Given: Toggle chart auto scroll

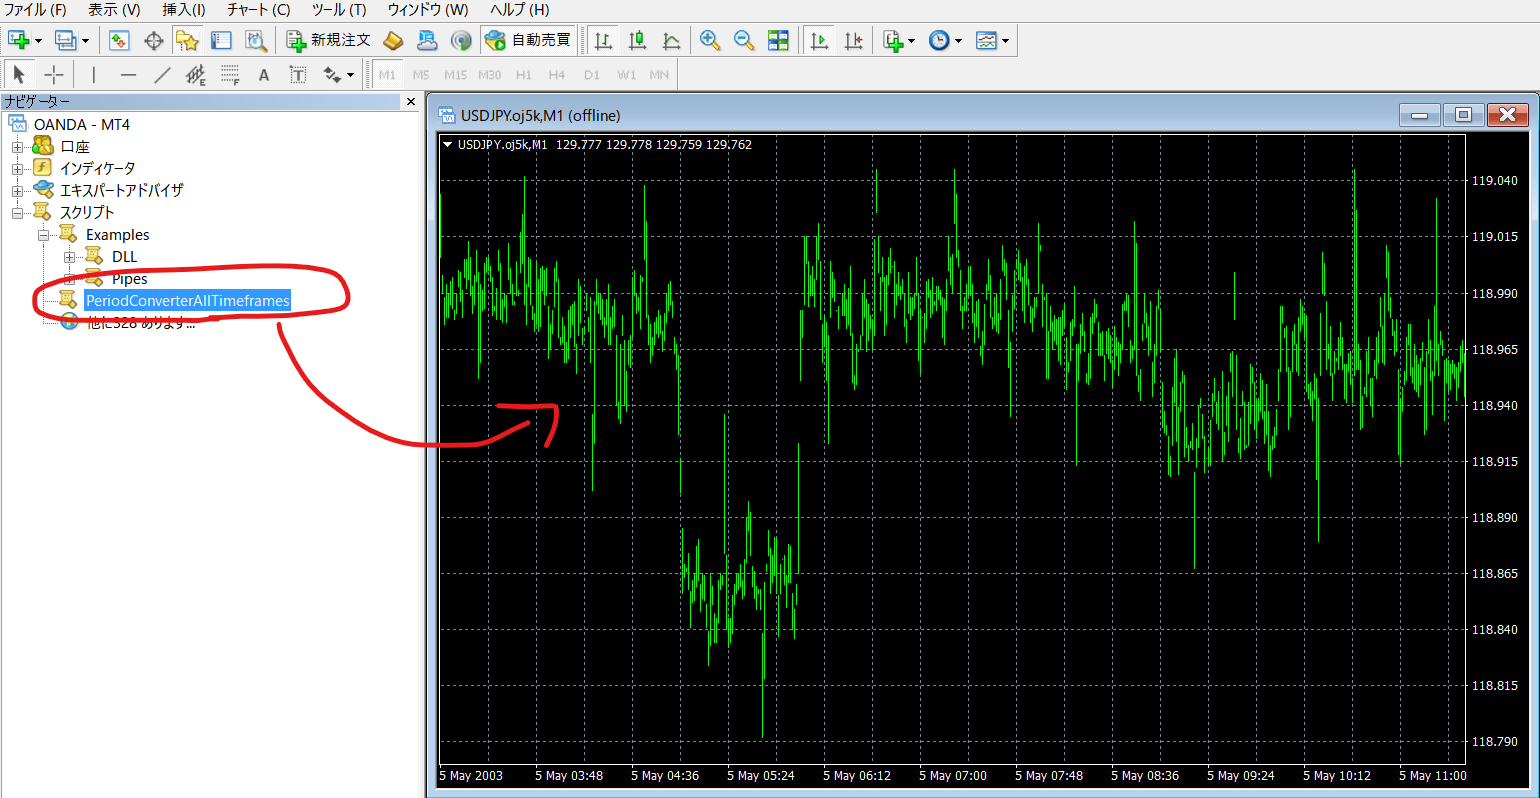Looking at the screenshot, I should [820, 40].
